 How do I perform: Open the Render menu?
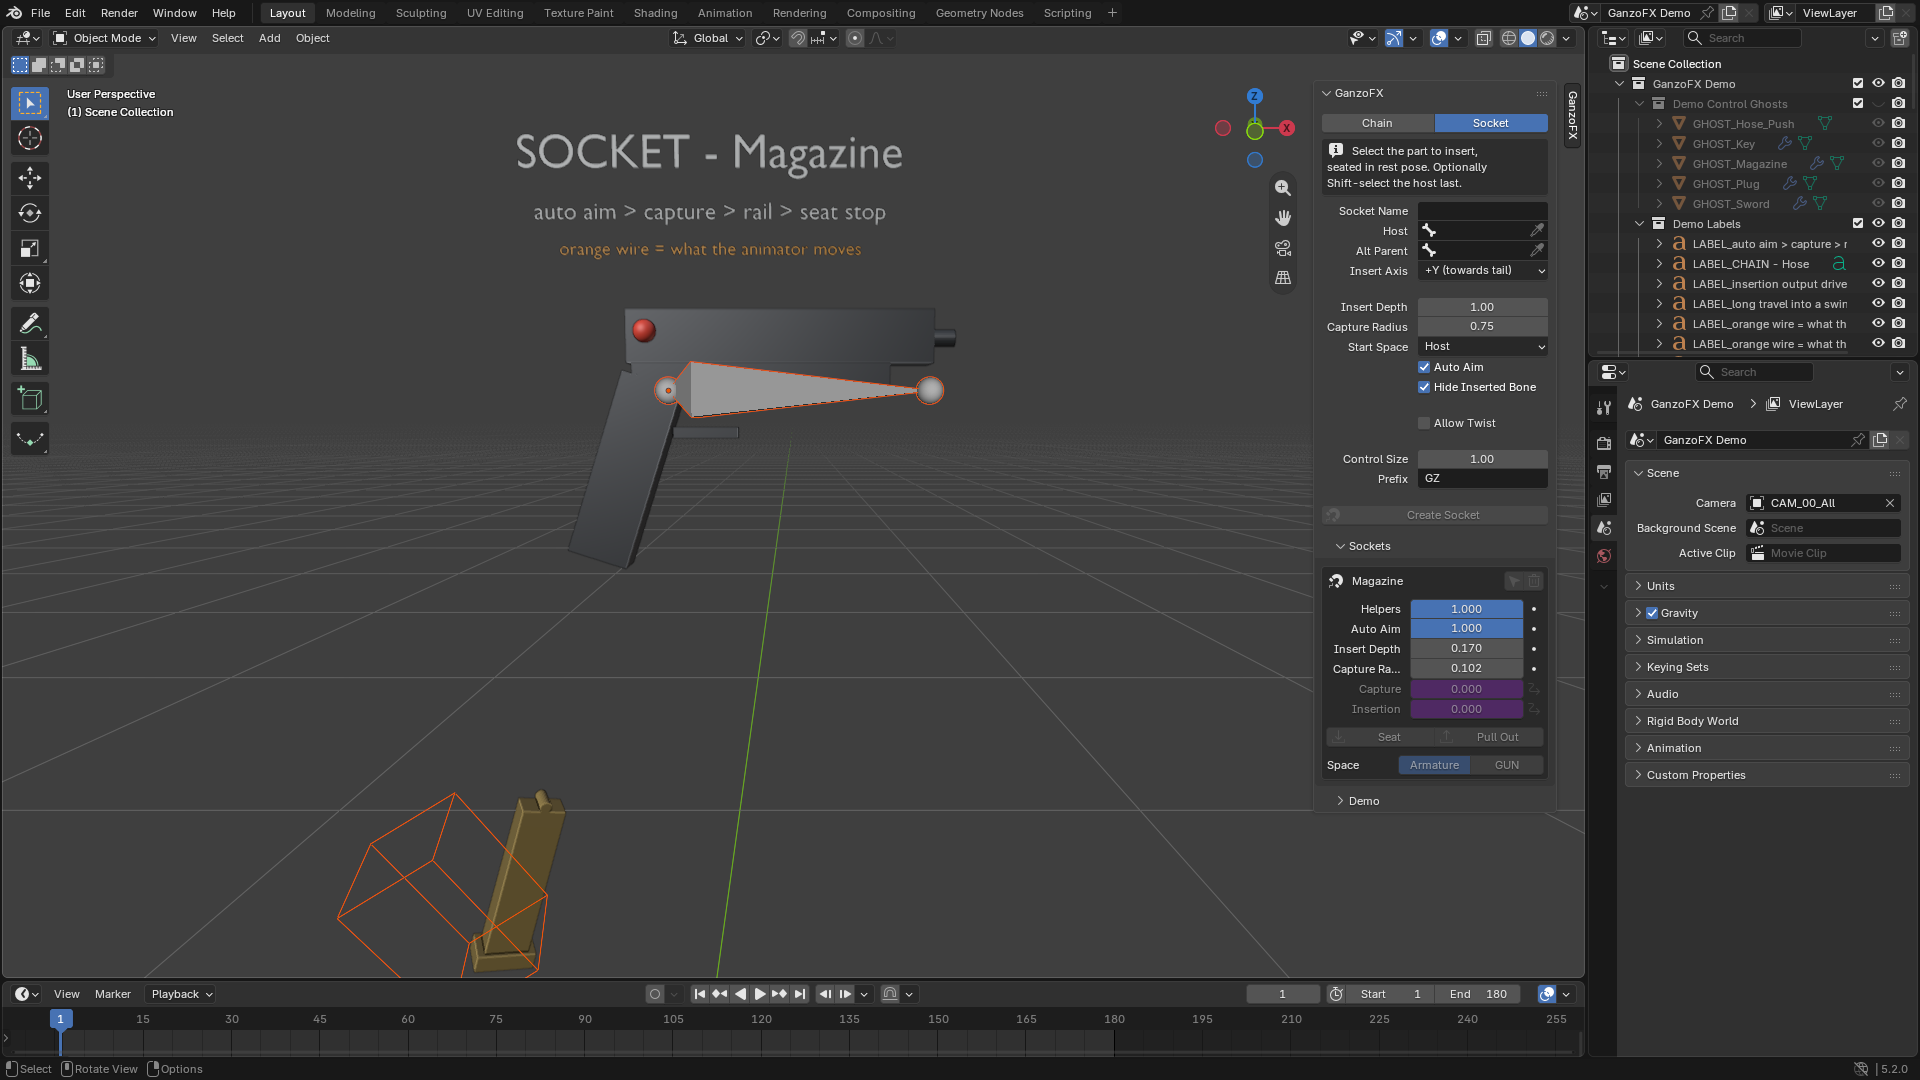[x=119, y=13]
